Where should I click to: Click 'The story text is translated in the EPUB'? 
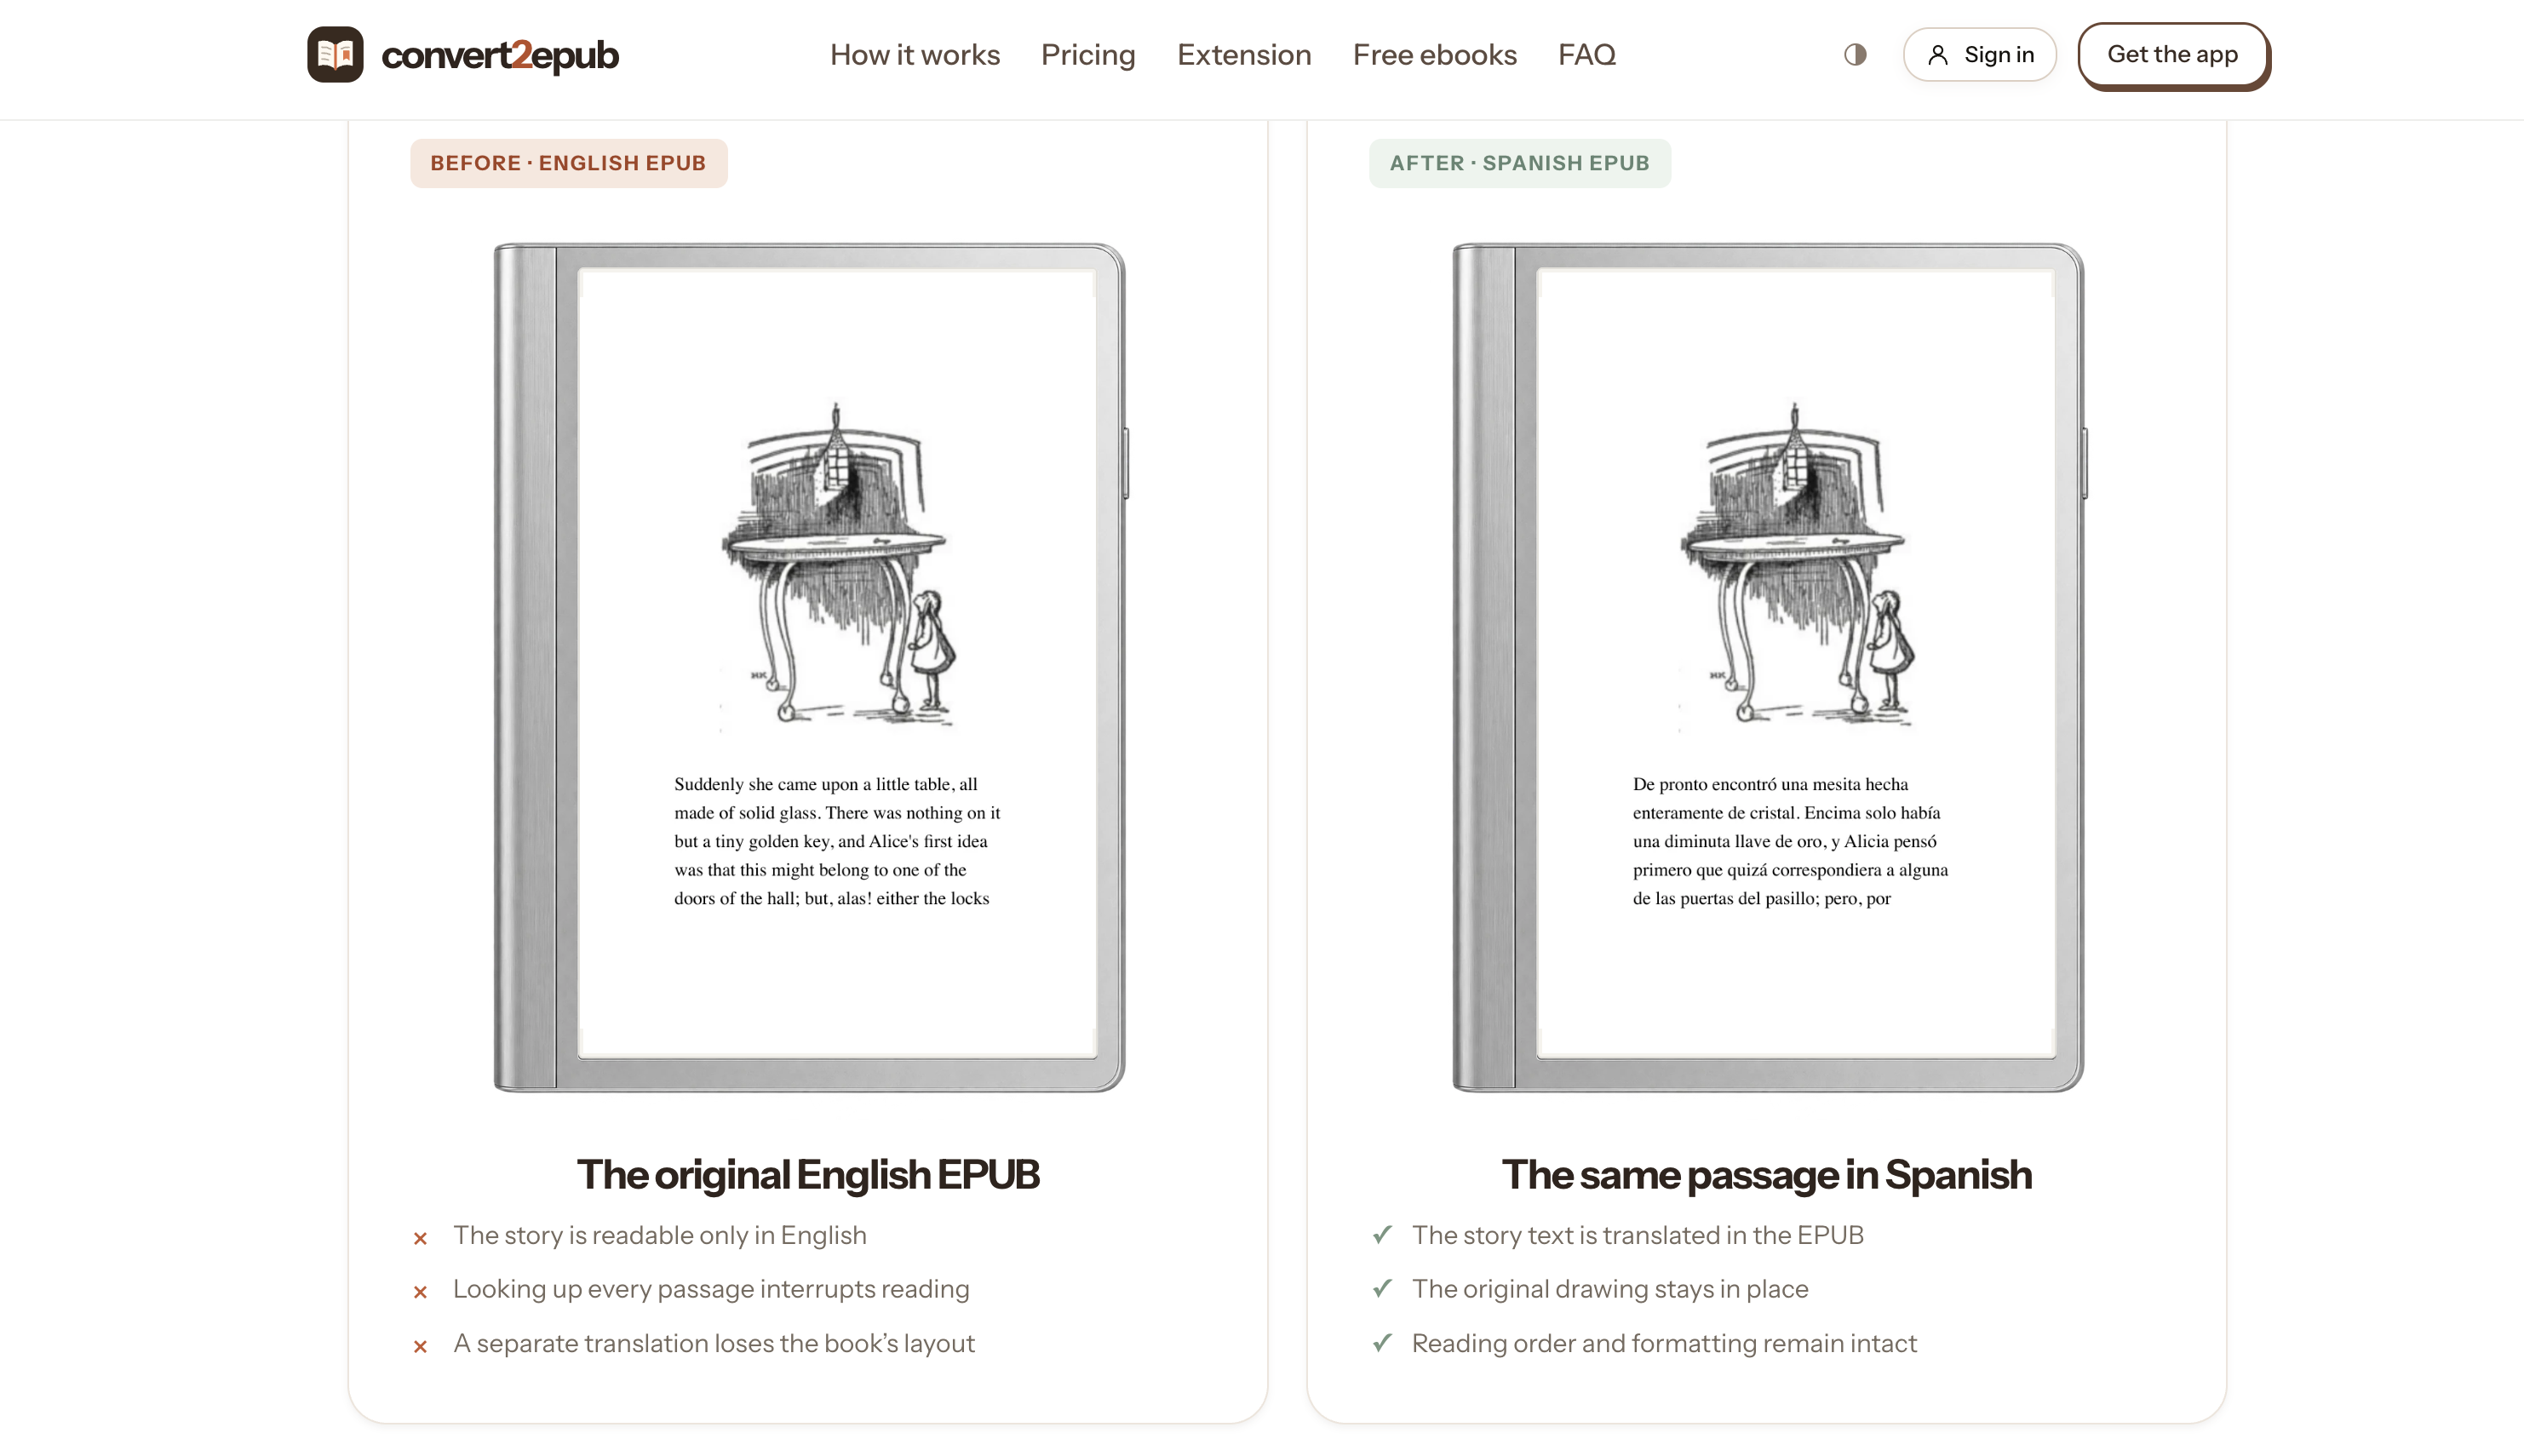coord(1637,1235)
